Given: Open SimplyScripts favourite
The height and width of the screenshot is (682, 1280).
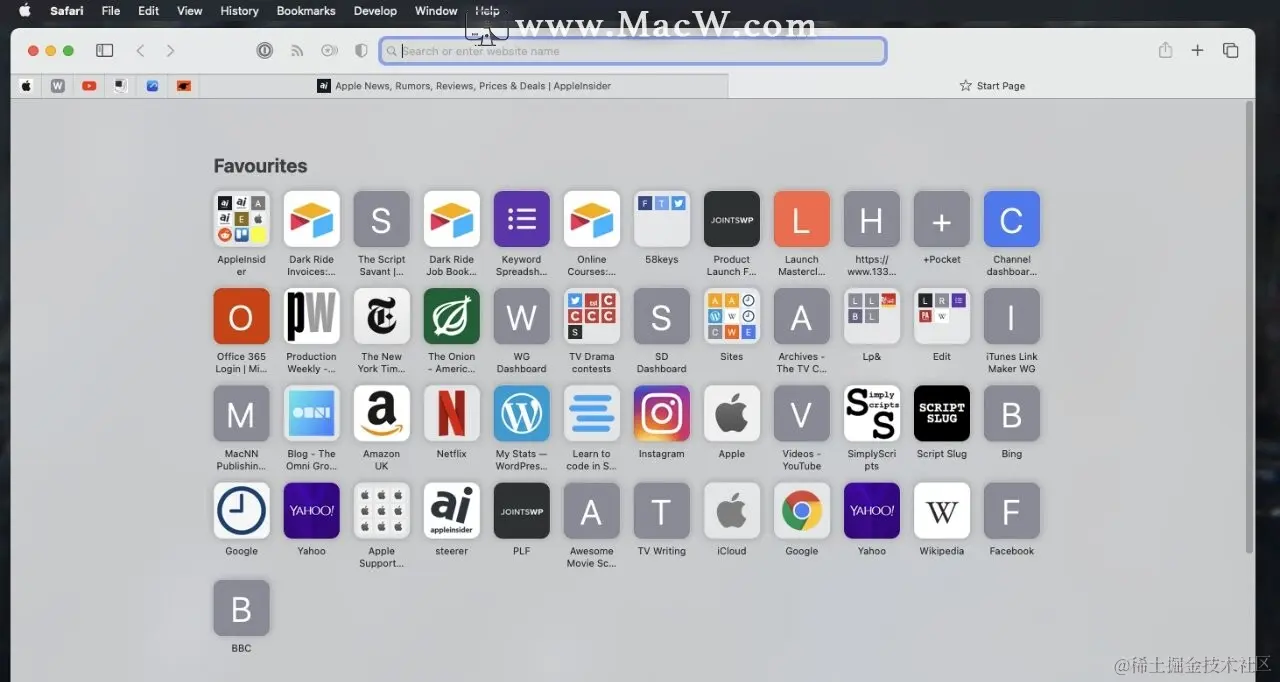Looking at the screenshot, I should 871,413.
